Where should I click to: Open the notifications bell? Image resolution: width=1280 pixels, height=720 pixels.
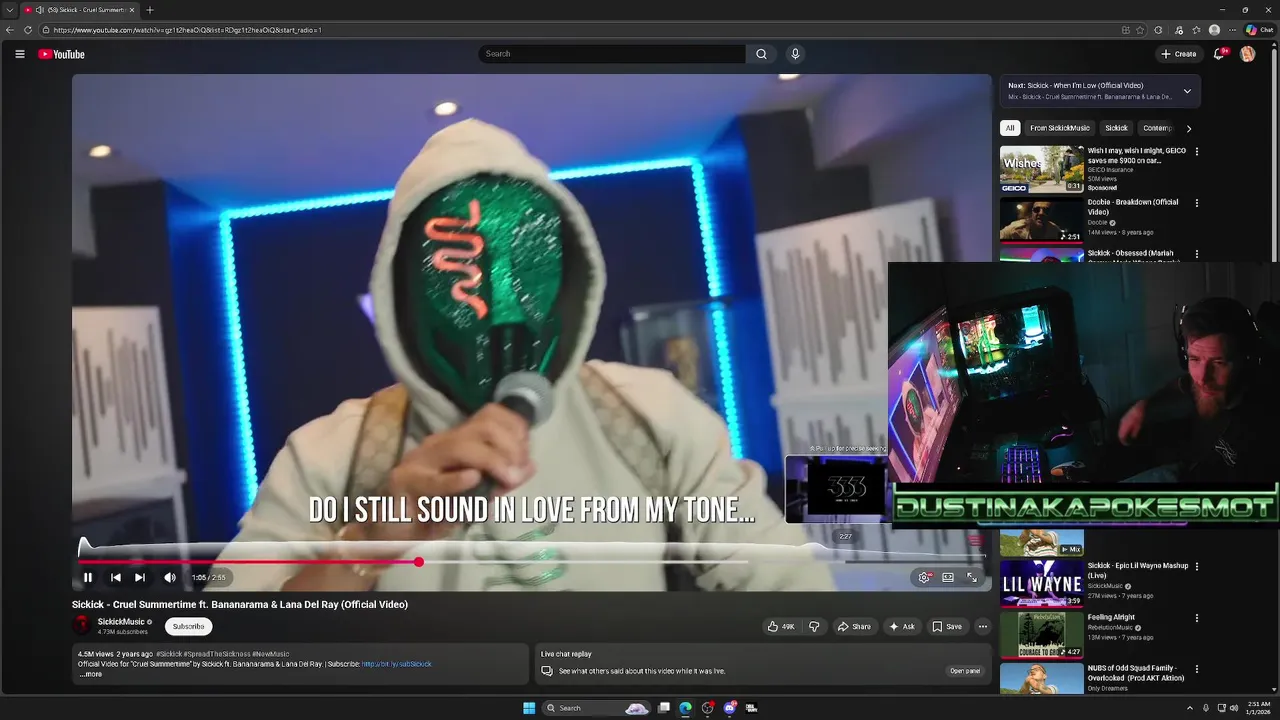1218,54
